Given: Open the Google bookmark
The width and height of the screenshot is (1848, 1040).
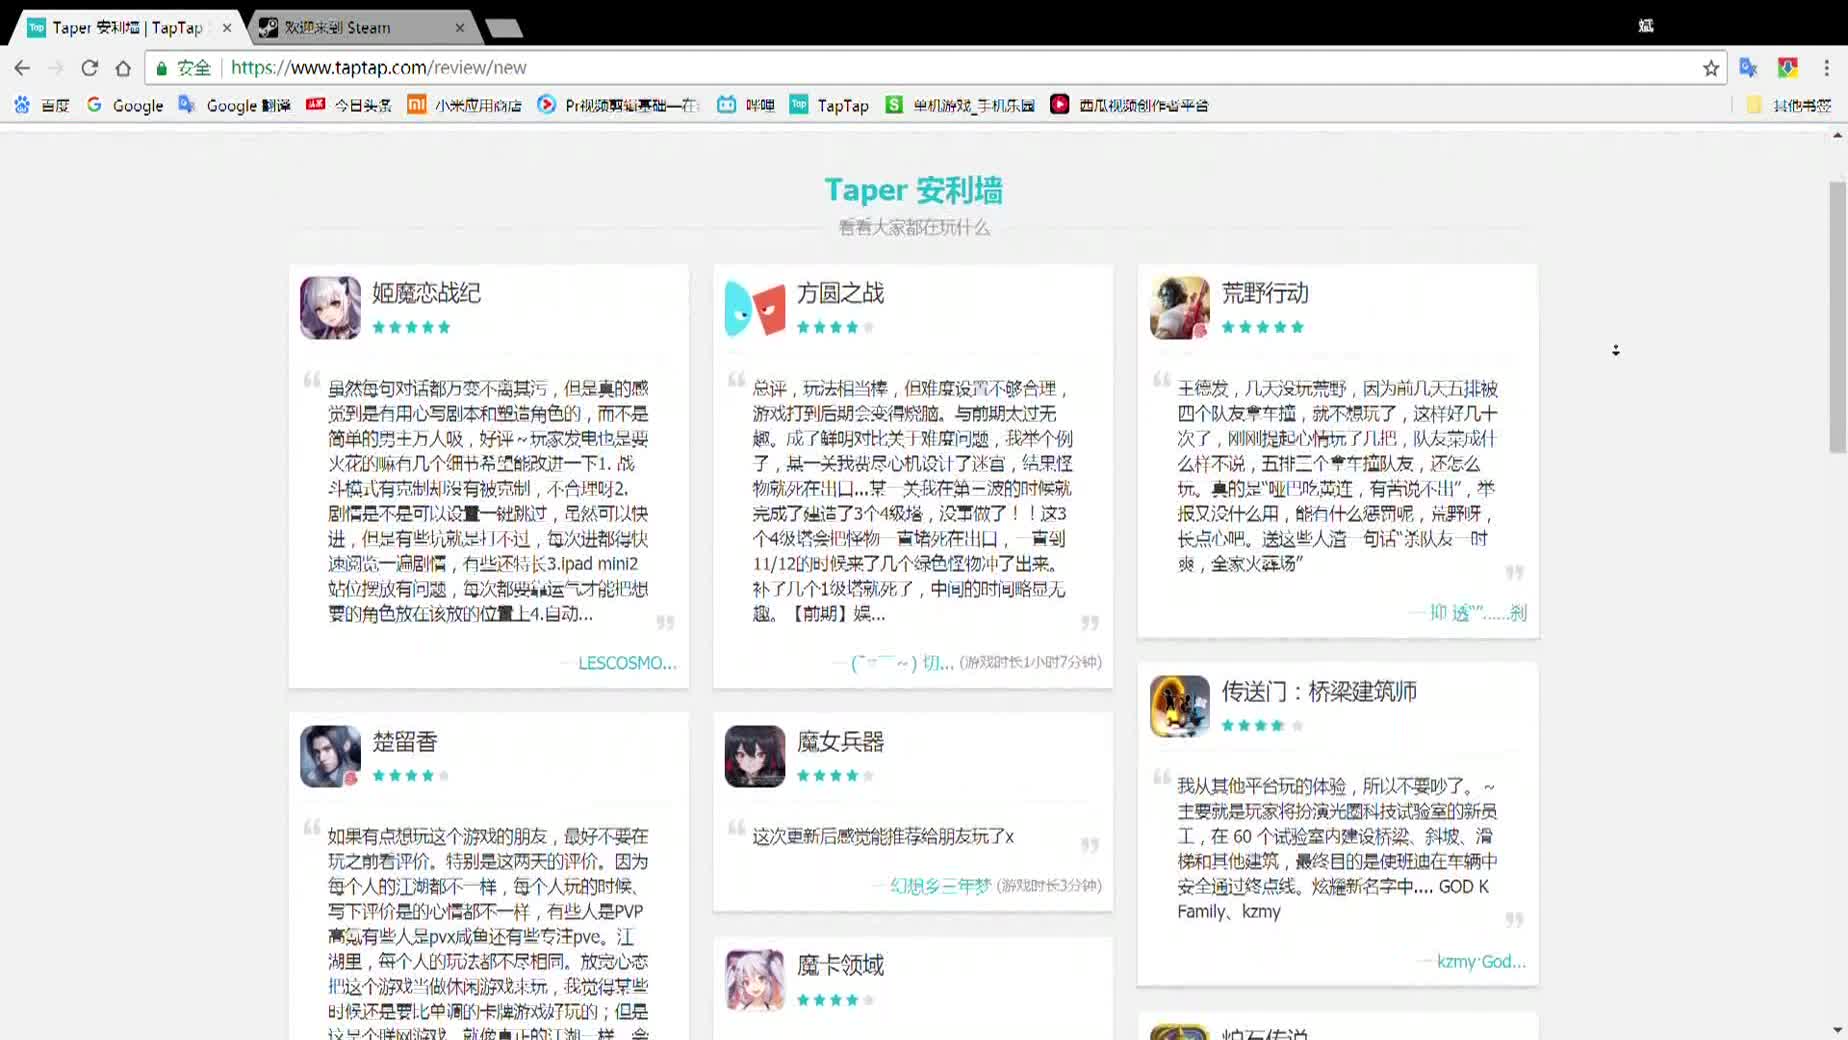Looking at the screenshot, I should pos(125,105).
